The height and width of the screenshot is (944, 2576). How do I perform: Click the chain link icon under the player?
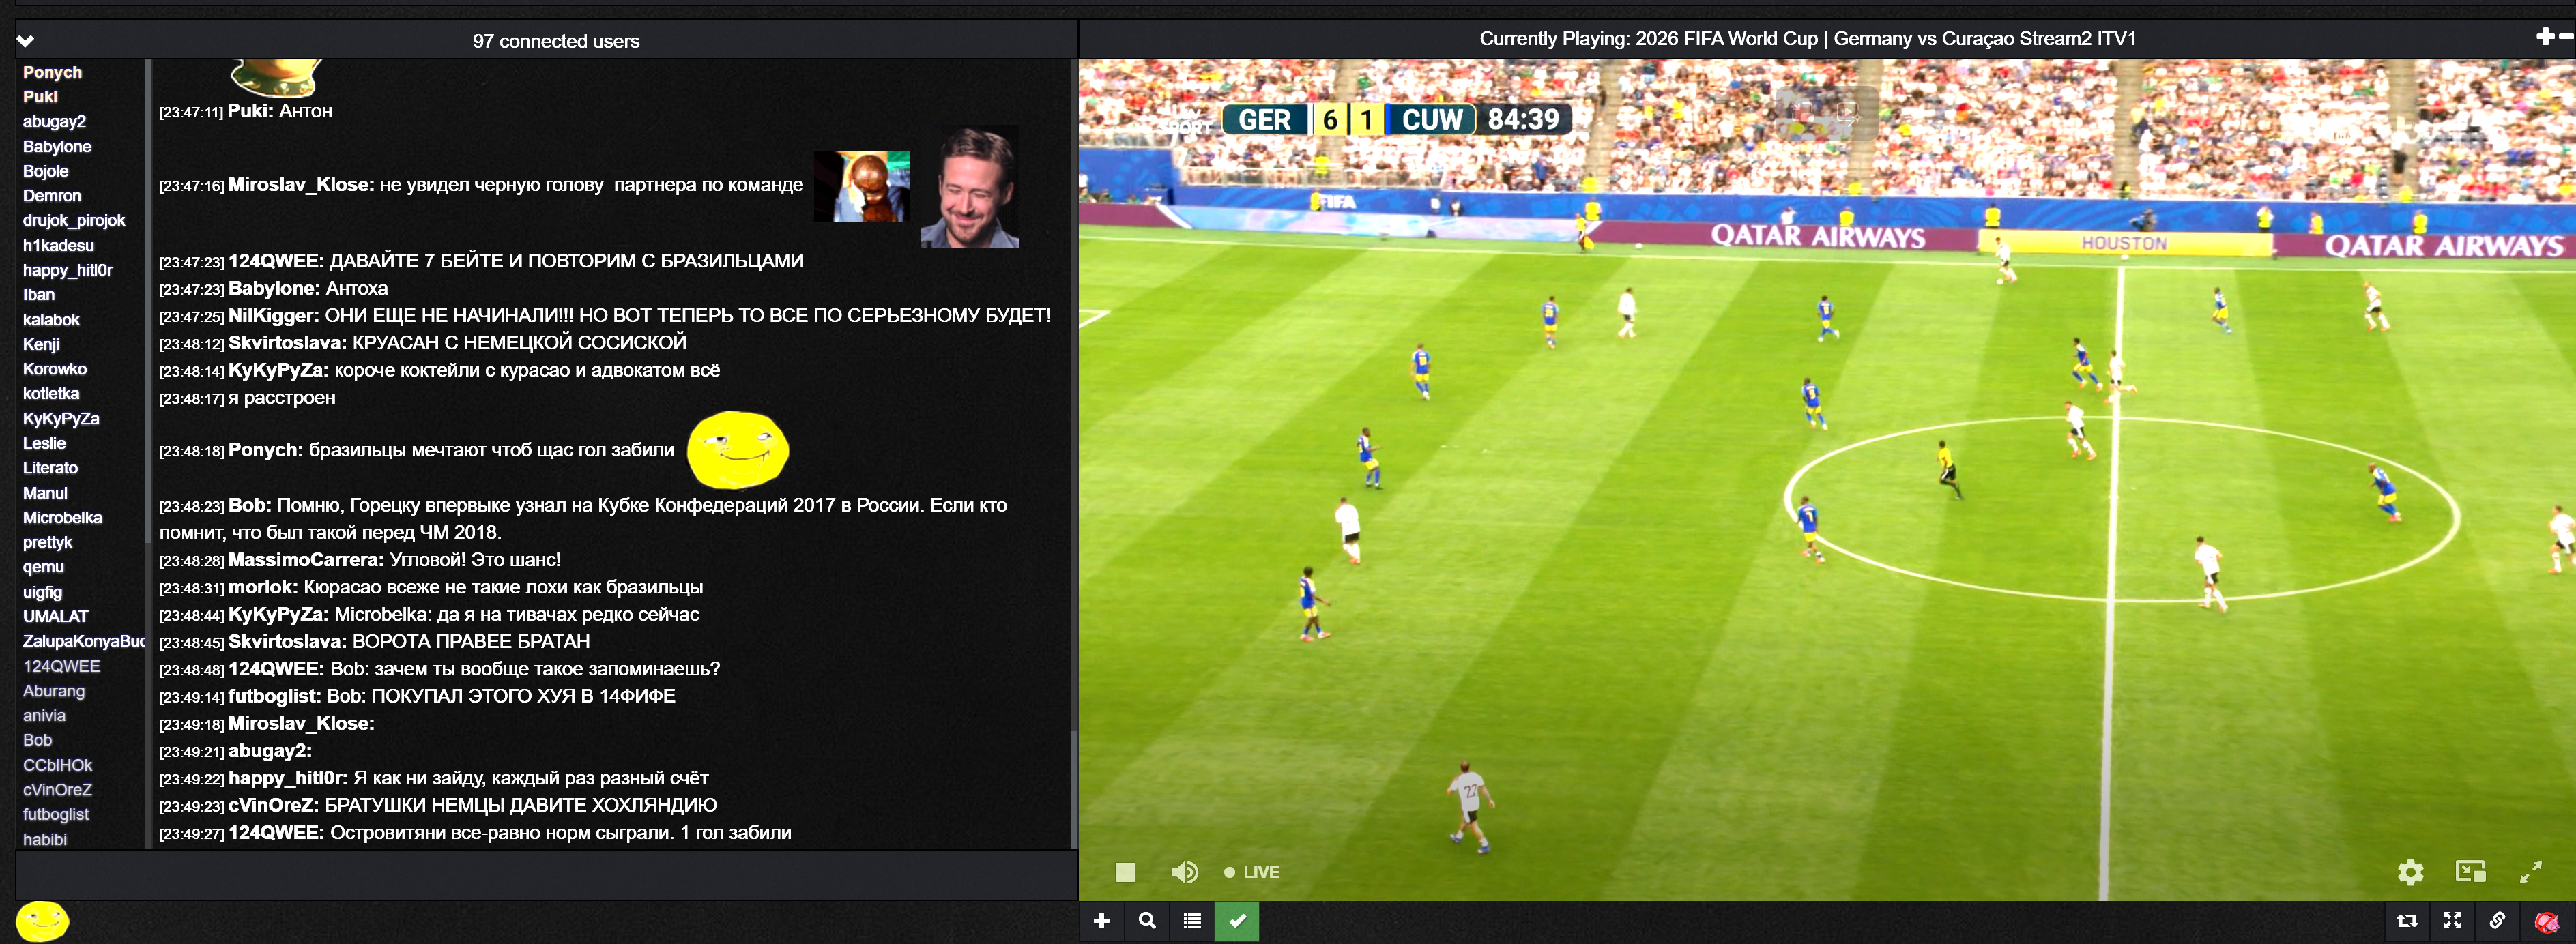tap(2497, 921)
